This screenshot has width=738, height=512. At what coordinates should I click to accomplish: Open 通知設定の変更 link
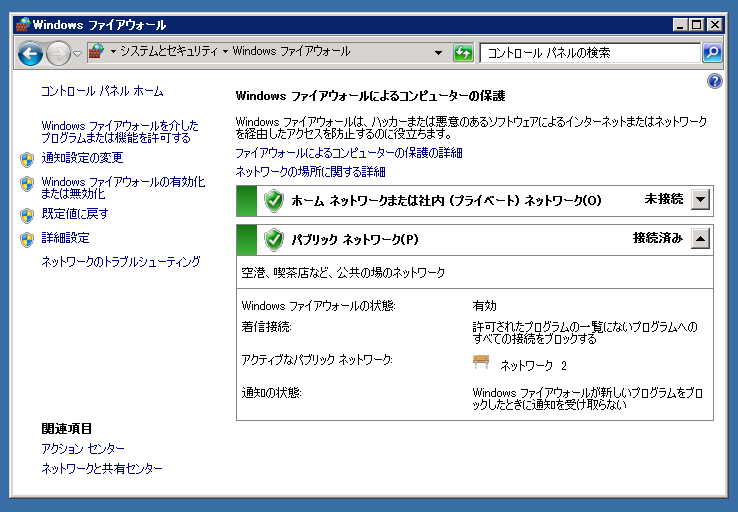pos(82,158)
